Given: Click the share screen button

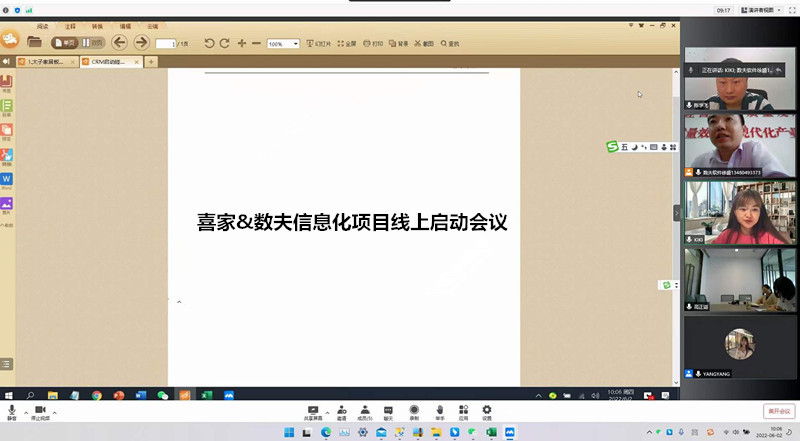Looking at the screenshot, I should [313, 411].
